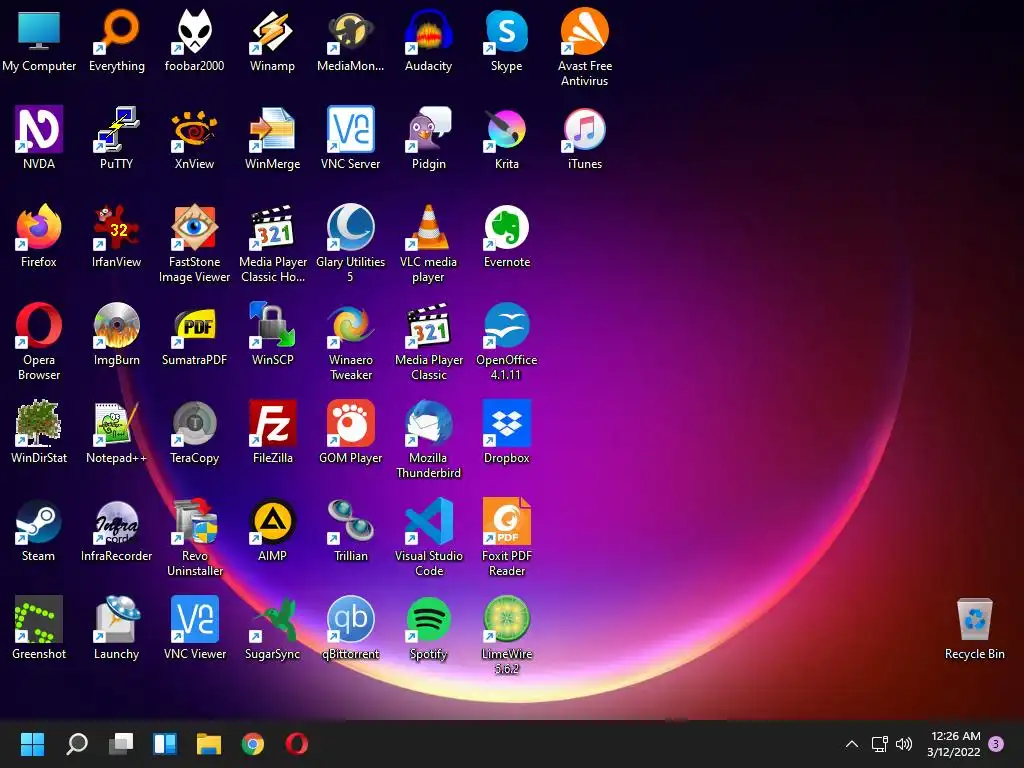Viewport: 1024px width, 768px height.
Task: Click the WinDirStat tree icon
Action: point(39,423)
